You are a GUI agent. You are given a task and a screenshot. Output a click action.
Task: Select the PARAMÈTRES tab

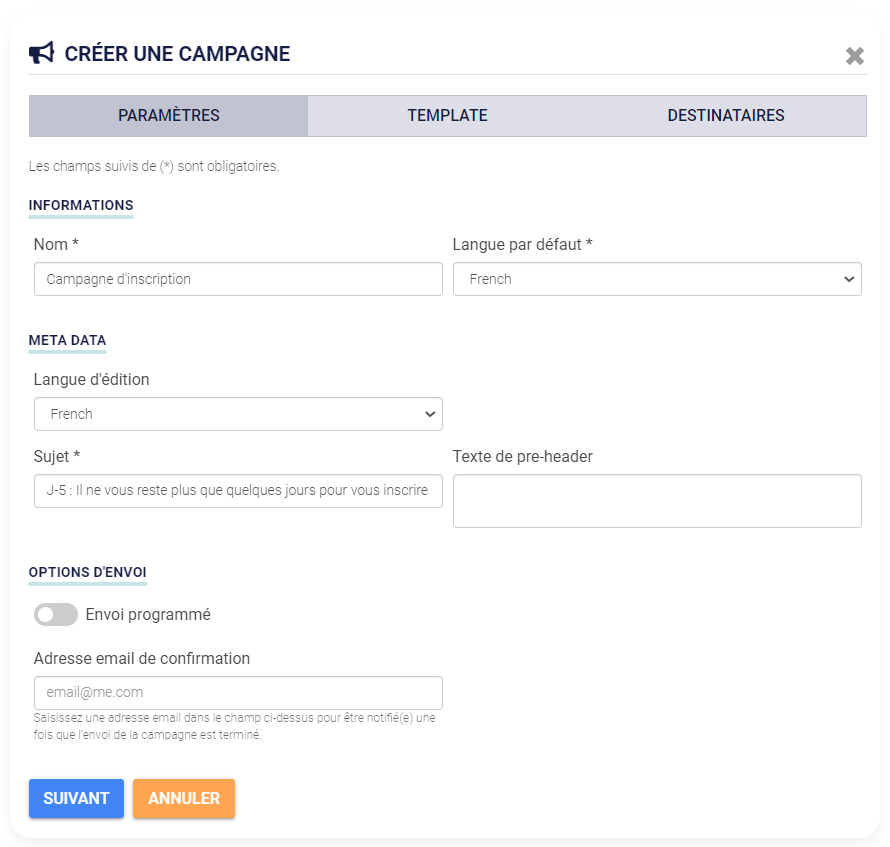(169, 116)
